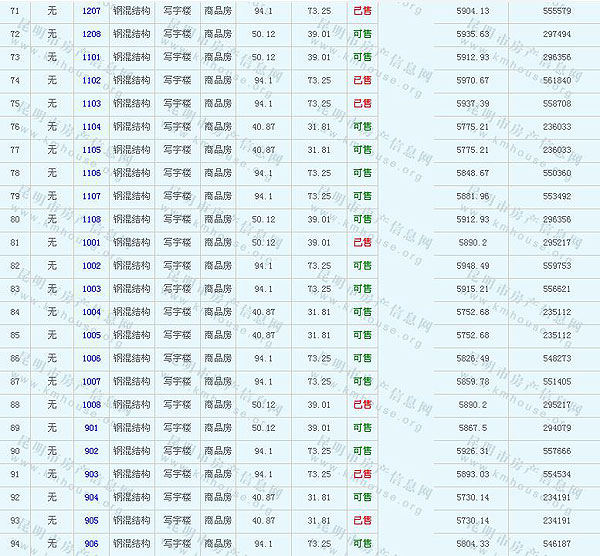Open room 1104 link
This screenshot has height=556, width=600.
(x=91, y=127)
